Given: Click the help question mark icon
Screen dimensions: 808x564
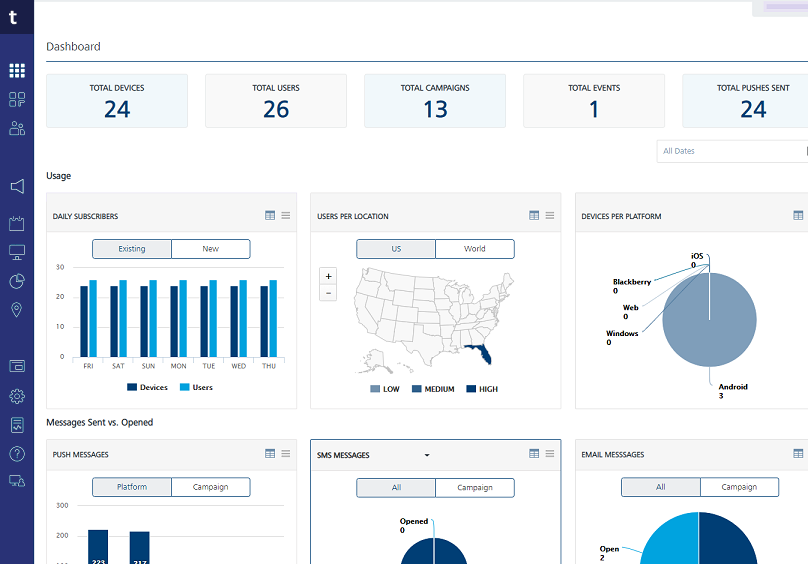Looking at the screenshot, I should tap(17, 454).
